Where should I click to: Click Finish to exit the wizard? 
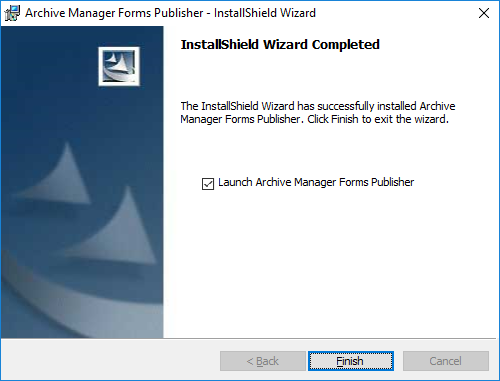tap(351, 361)
